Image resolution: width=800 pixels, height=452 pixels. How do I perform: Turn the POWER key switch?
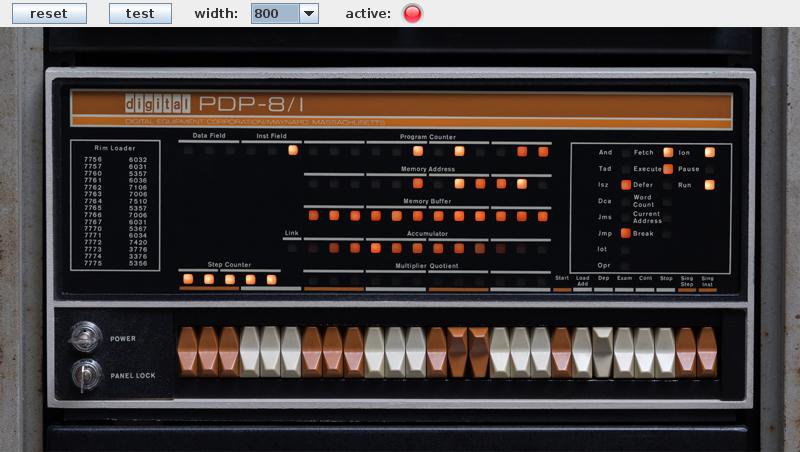85,337
